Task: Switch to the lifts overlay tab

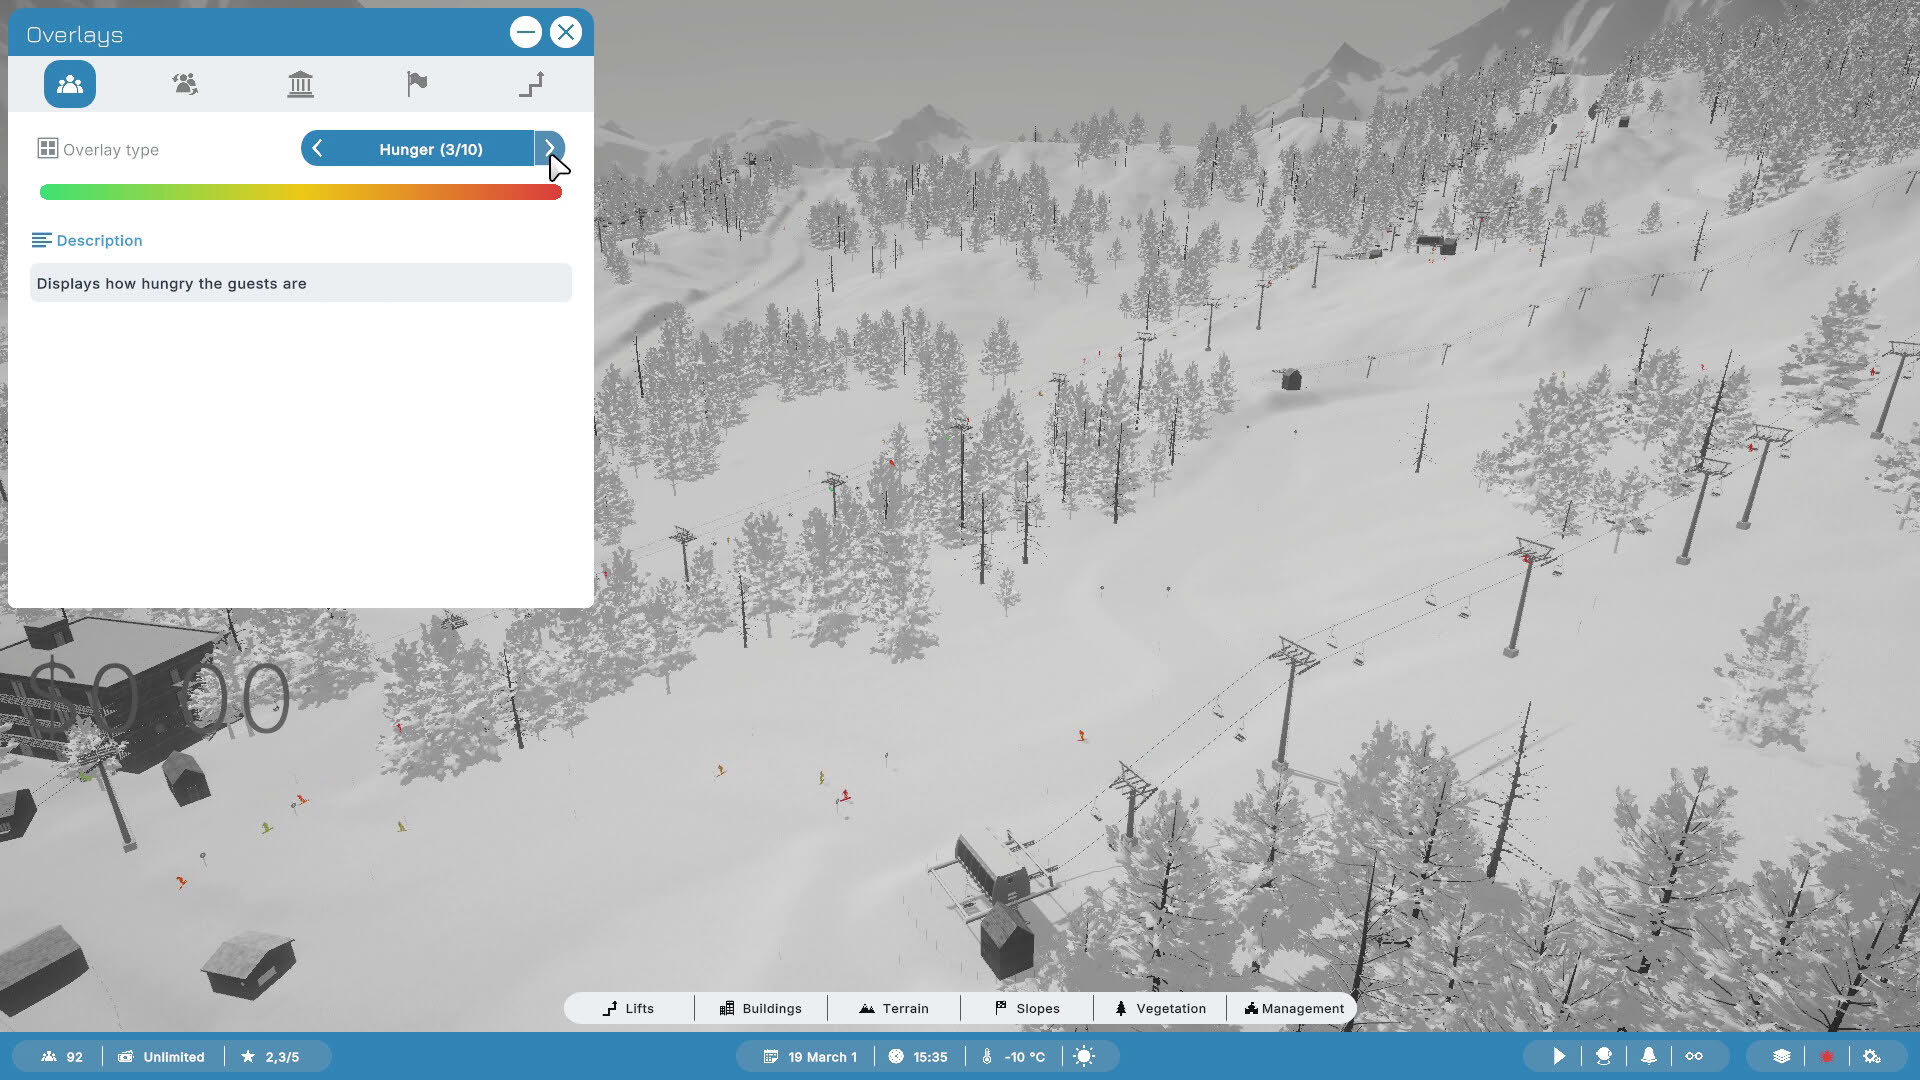Action: pos(532,84)
